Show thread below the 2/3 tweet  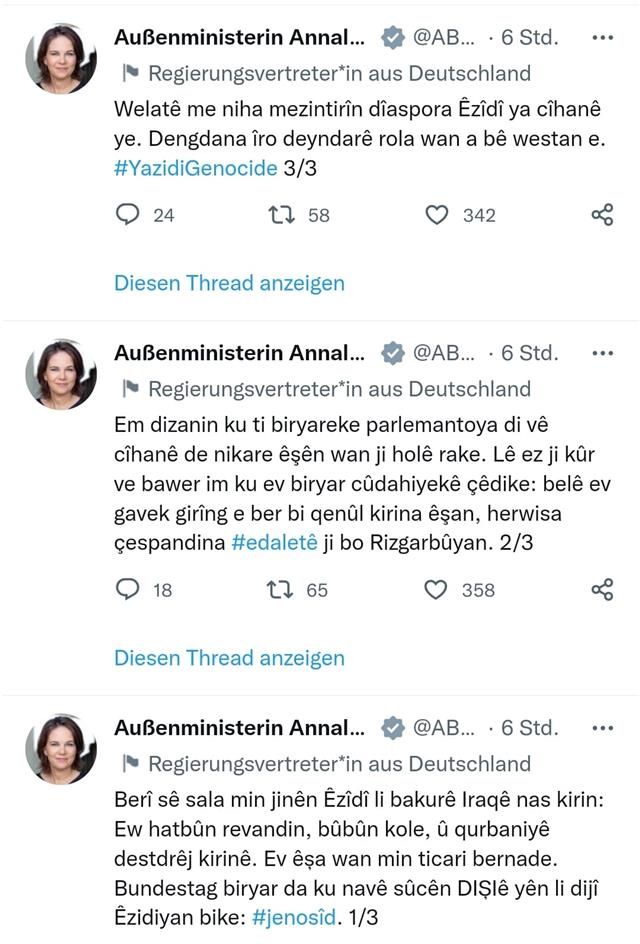point(229,658)
